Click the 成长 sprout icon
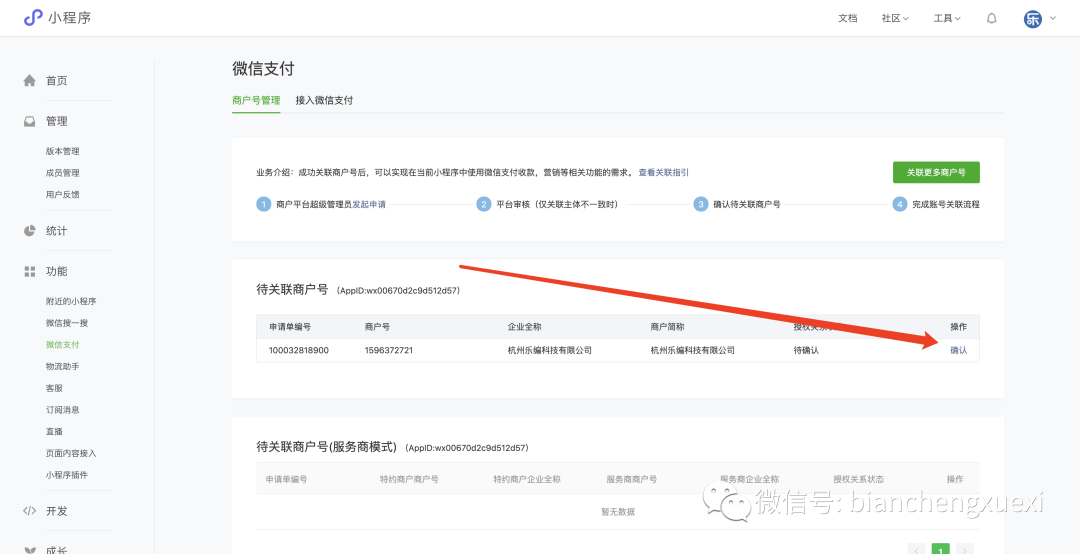 point(29,550)
